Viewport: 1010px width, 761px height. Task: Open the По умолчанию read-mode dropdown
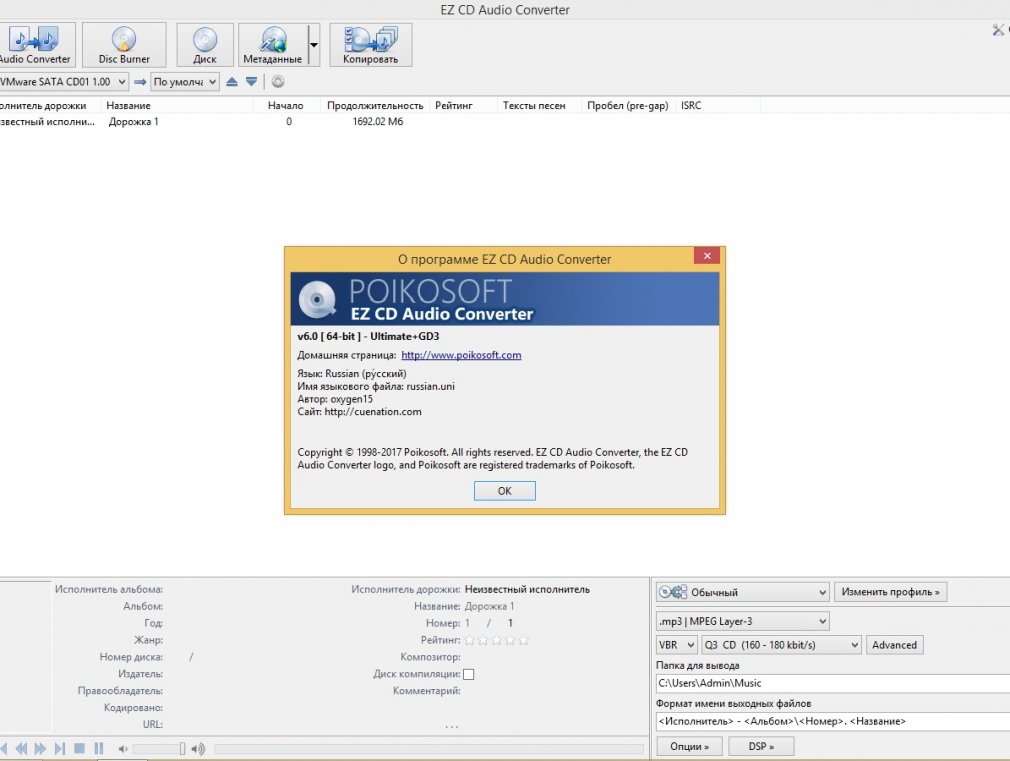coord(185,82)
